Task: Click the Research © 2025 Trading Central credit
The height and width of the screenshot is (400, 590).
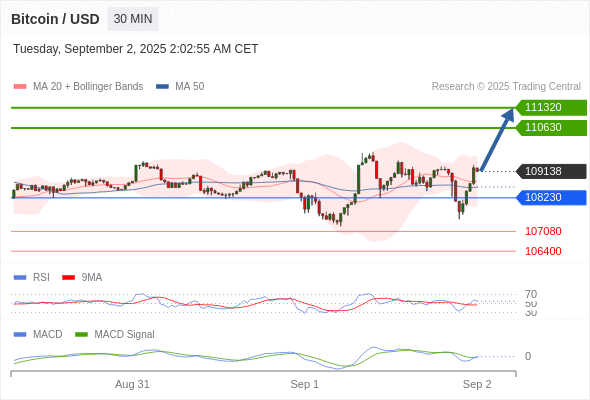Action: pos(506,87)
